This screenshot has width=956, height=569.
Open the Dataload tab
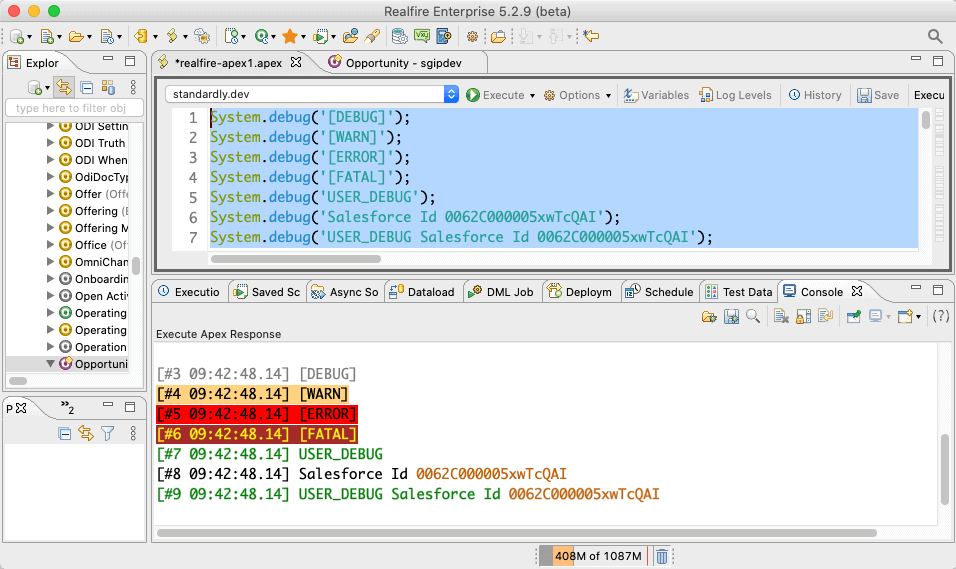tap(422, 292)
